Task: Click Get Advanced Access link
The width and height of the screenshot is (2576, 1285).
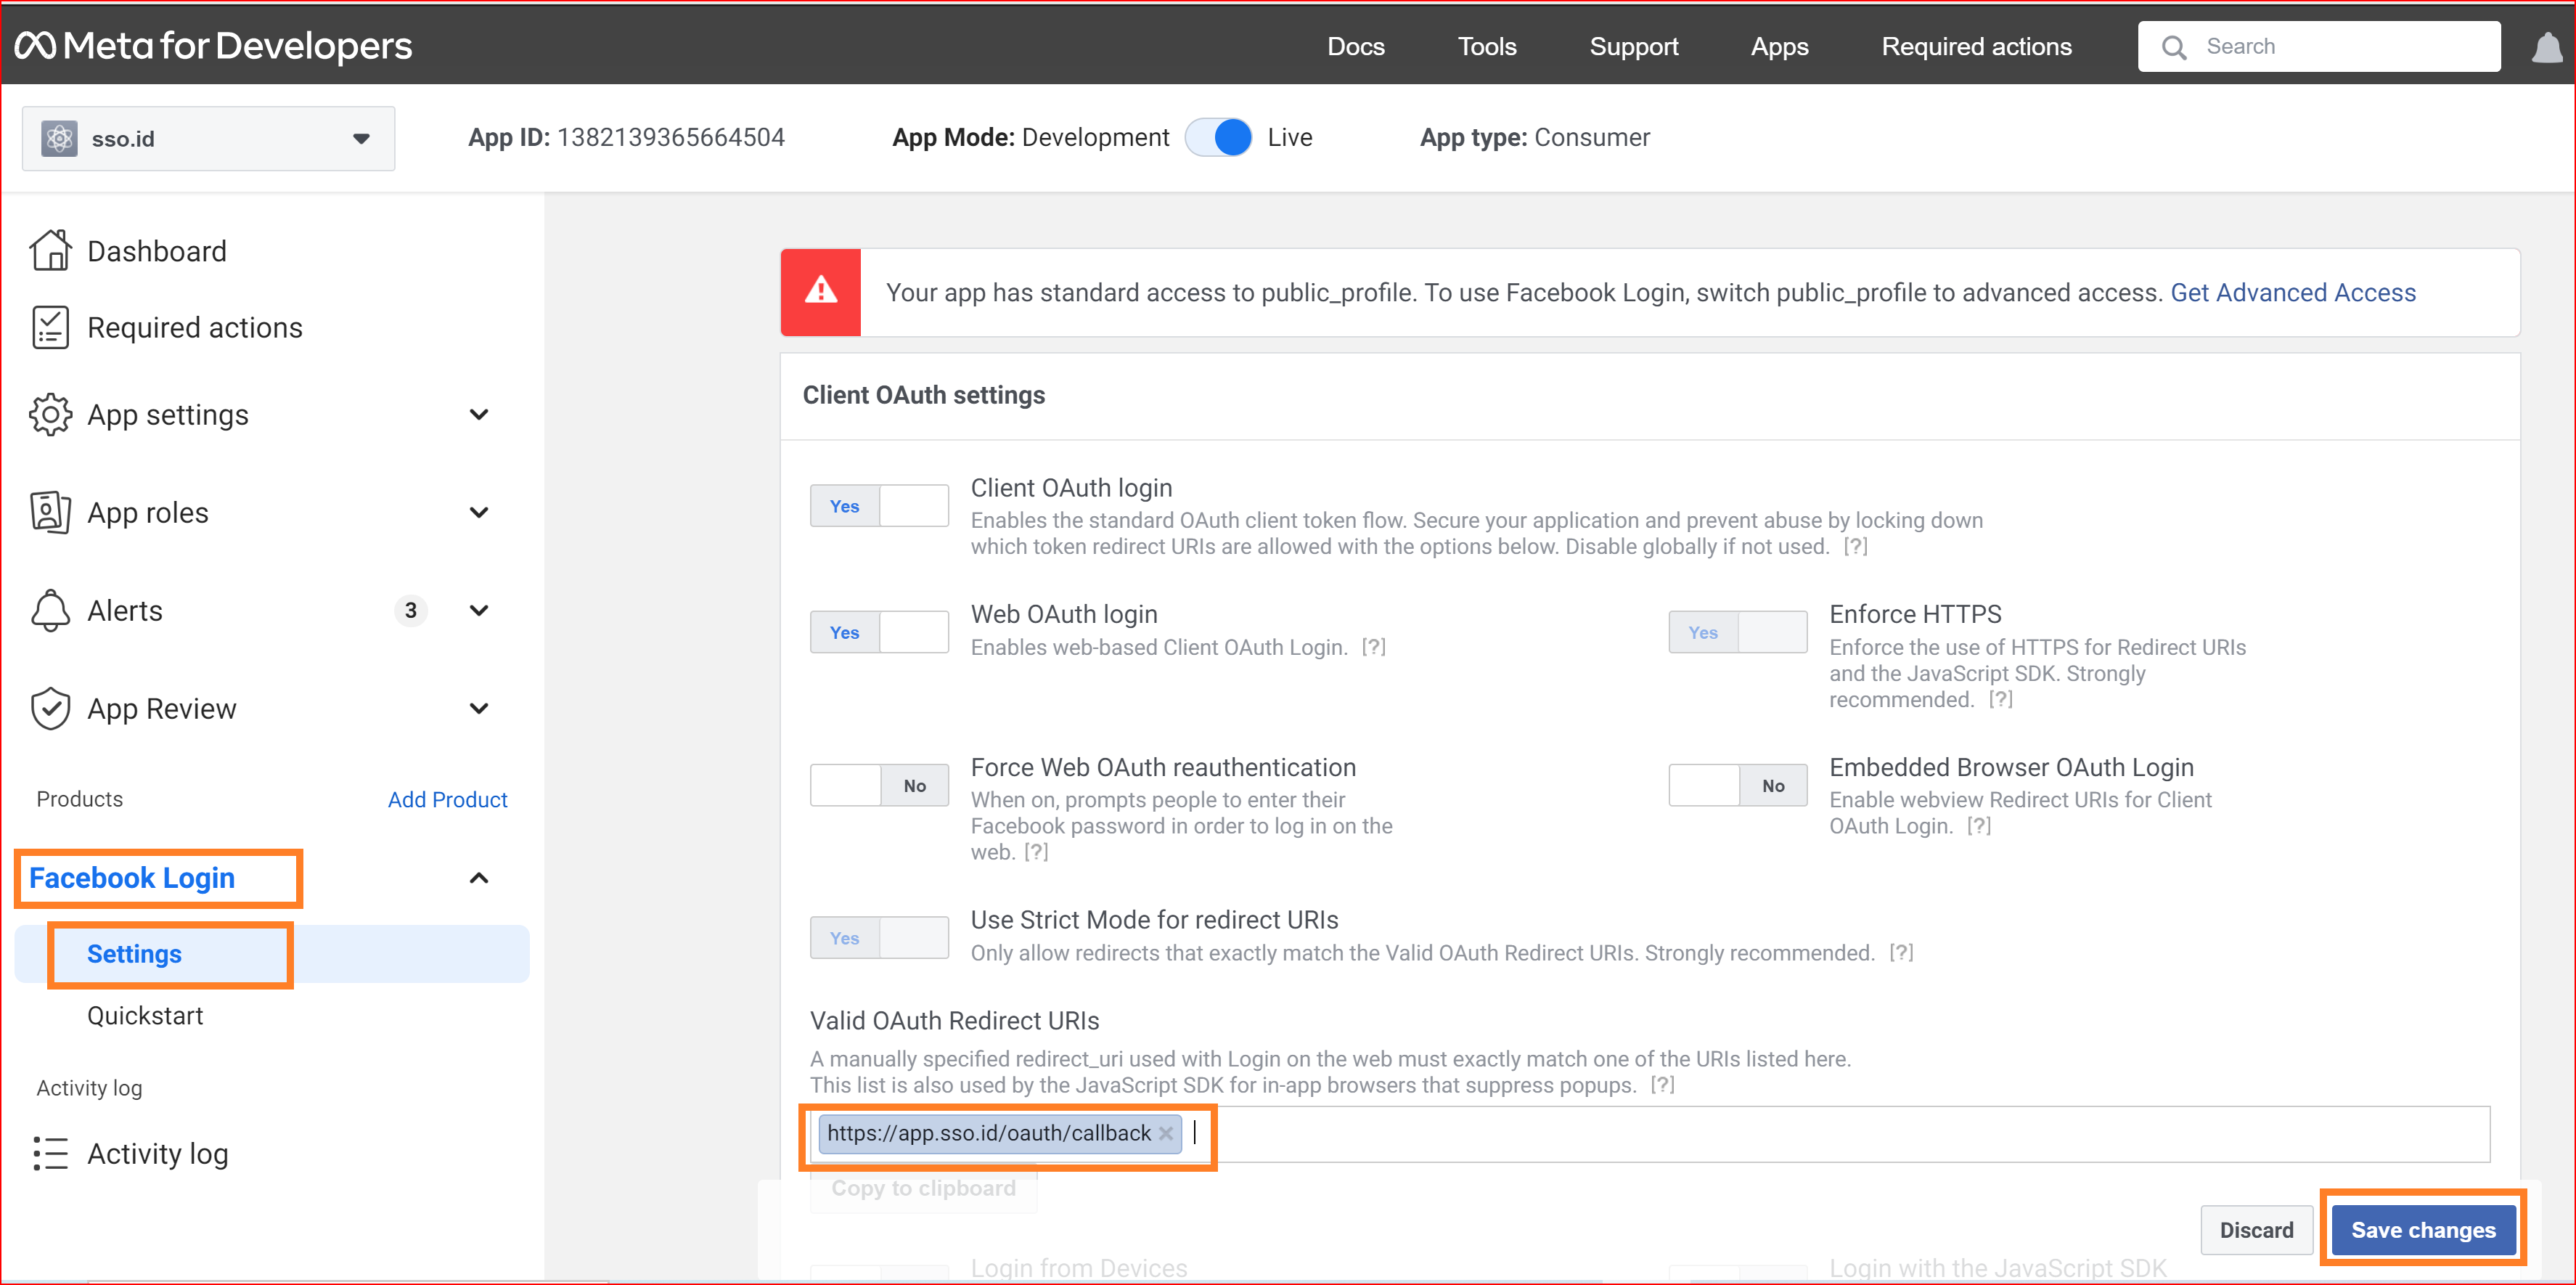Action: 2292,292
